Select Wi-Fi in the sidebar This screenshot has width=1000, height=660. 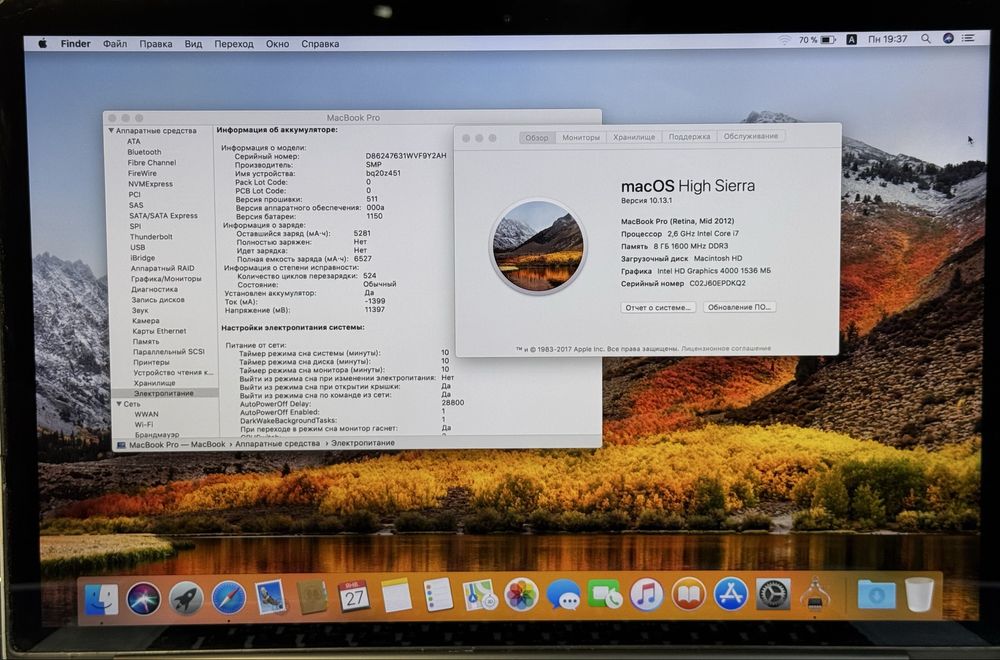pos(143,425)
